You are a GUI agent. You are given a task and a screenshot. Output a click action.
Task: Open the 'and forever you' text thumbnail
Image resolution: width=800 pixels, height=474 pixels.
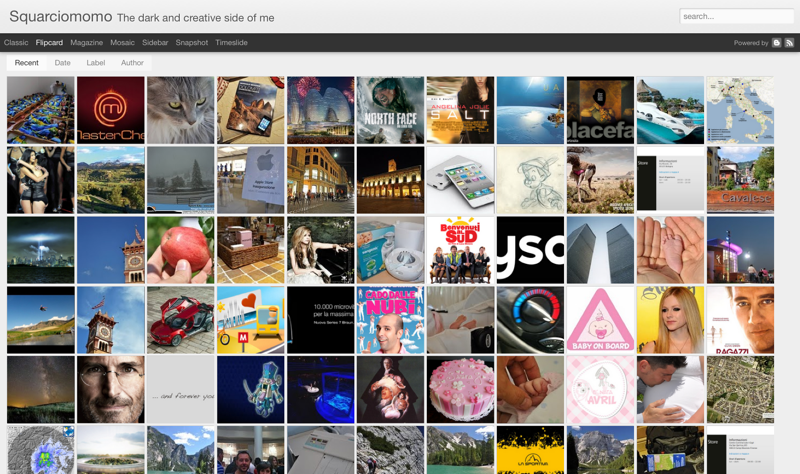tap(181, 390)
